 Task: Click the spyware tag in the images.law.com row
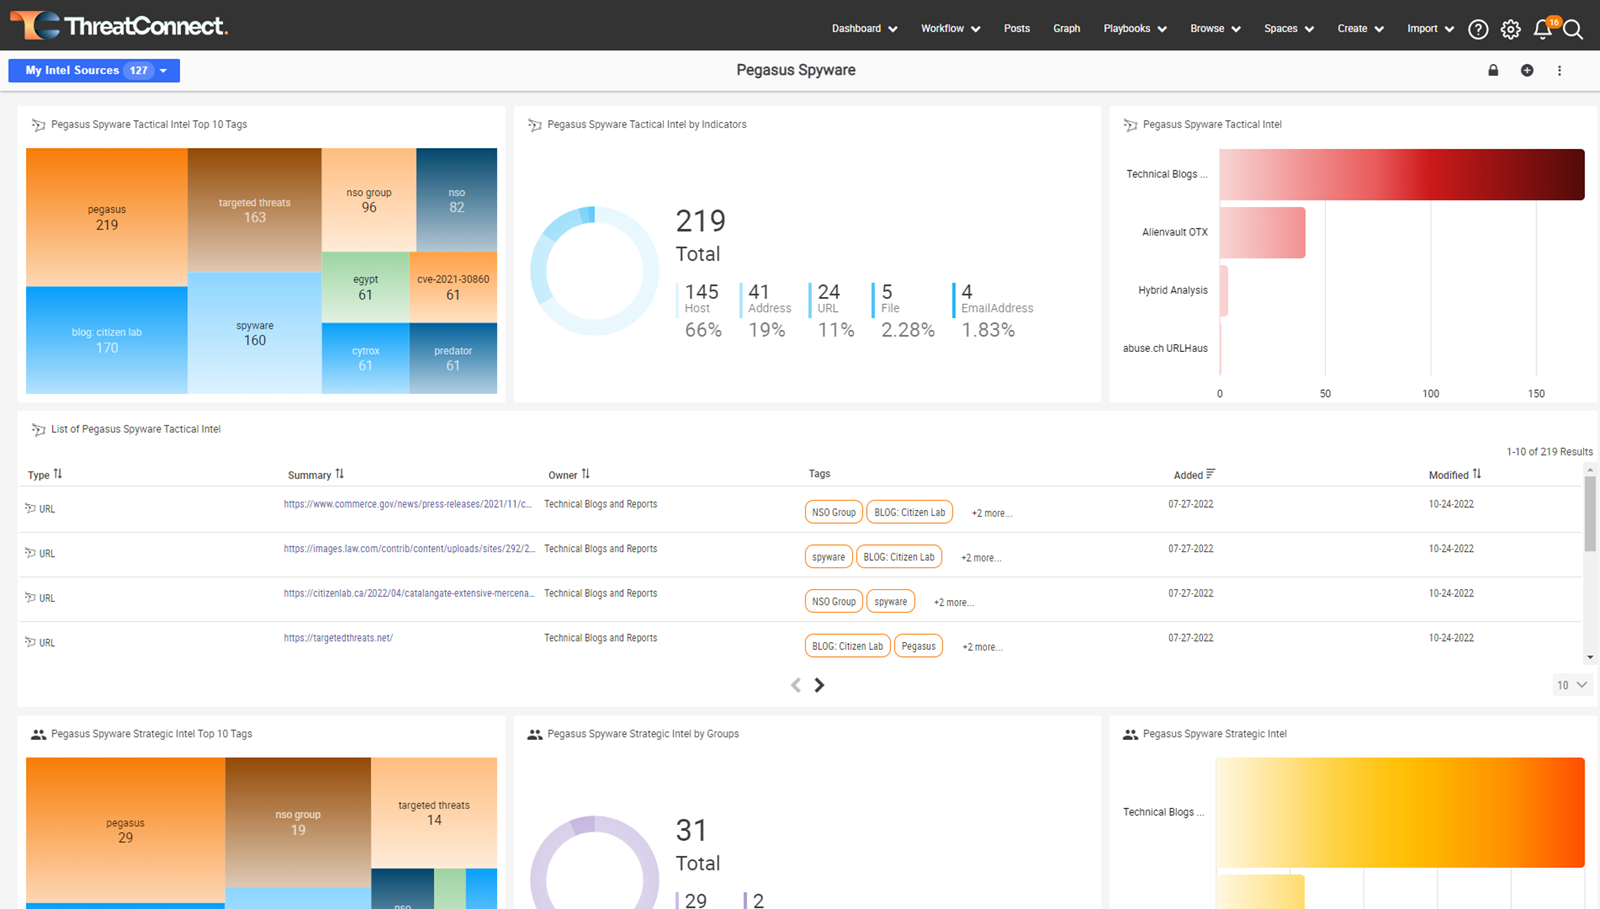click(828, 557)
